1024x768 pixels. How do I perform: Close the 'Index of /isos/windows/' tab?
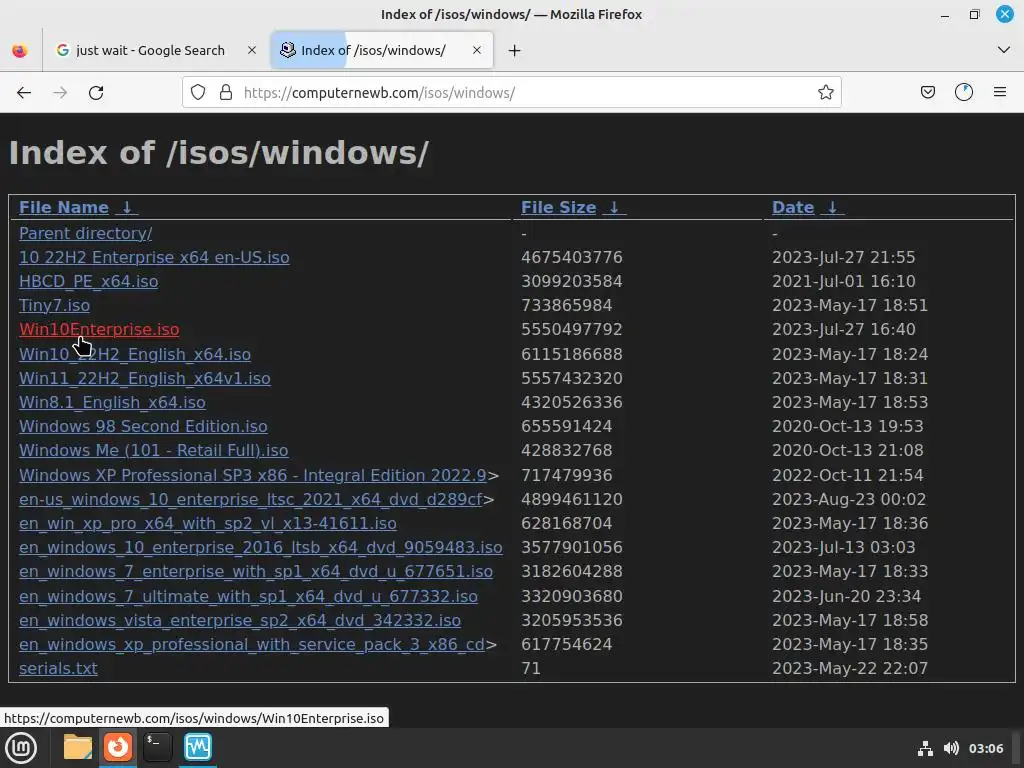coord(477,50)
